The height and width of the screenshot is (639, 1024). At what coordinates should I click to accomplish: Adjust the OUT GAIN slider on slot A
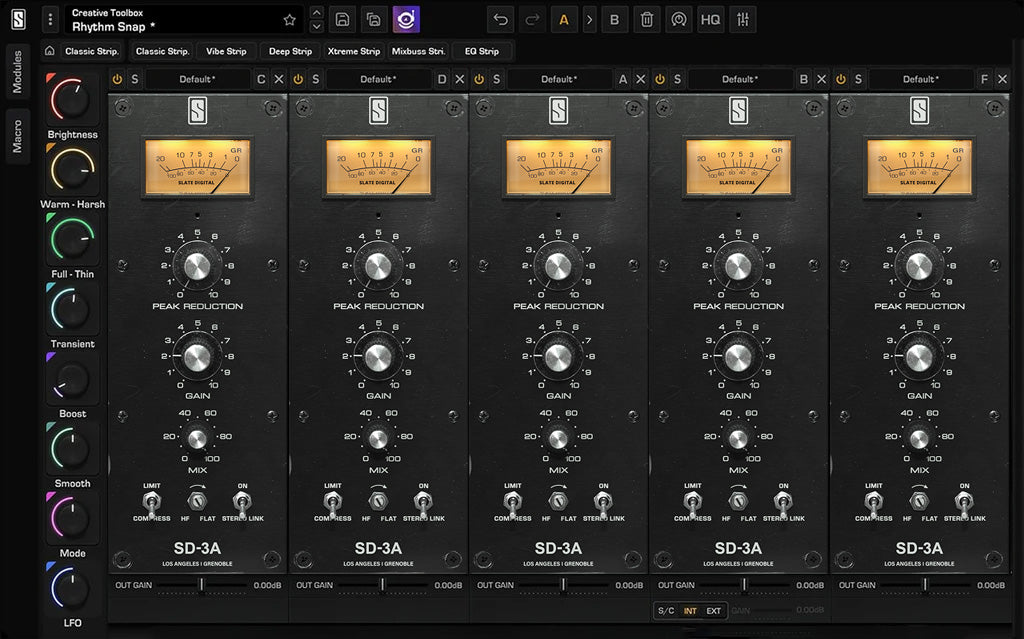click(x=563, y=585)
